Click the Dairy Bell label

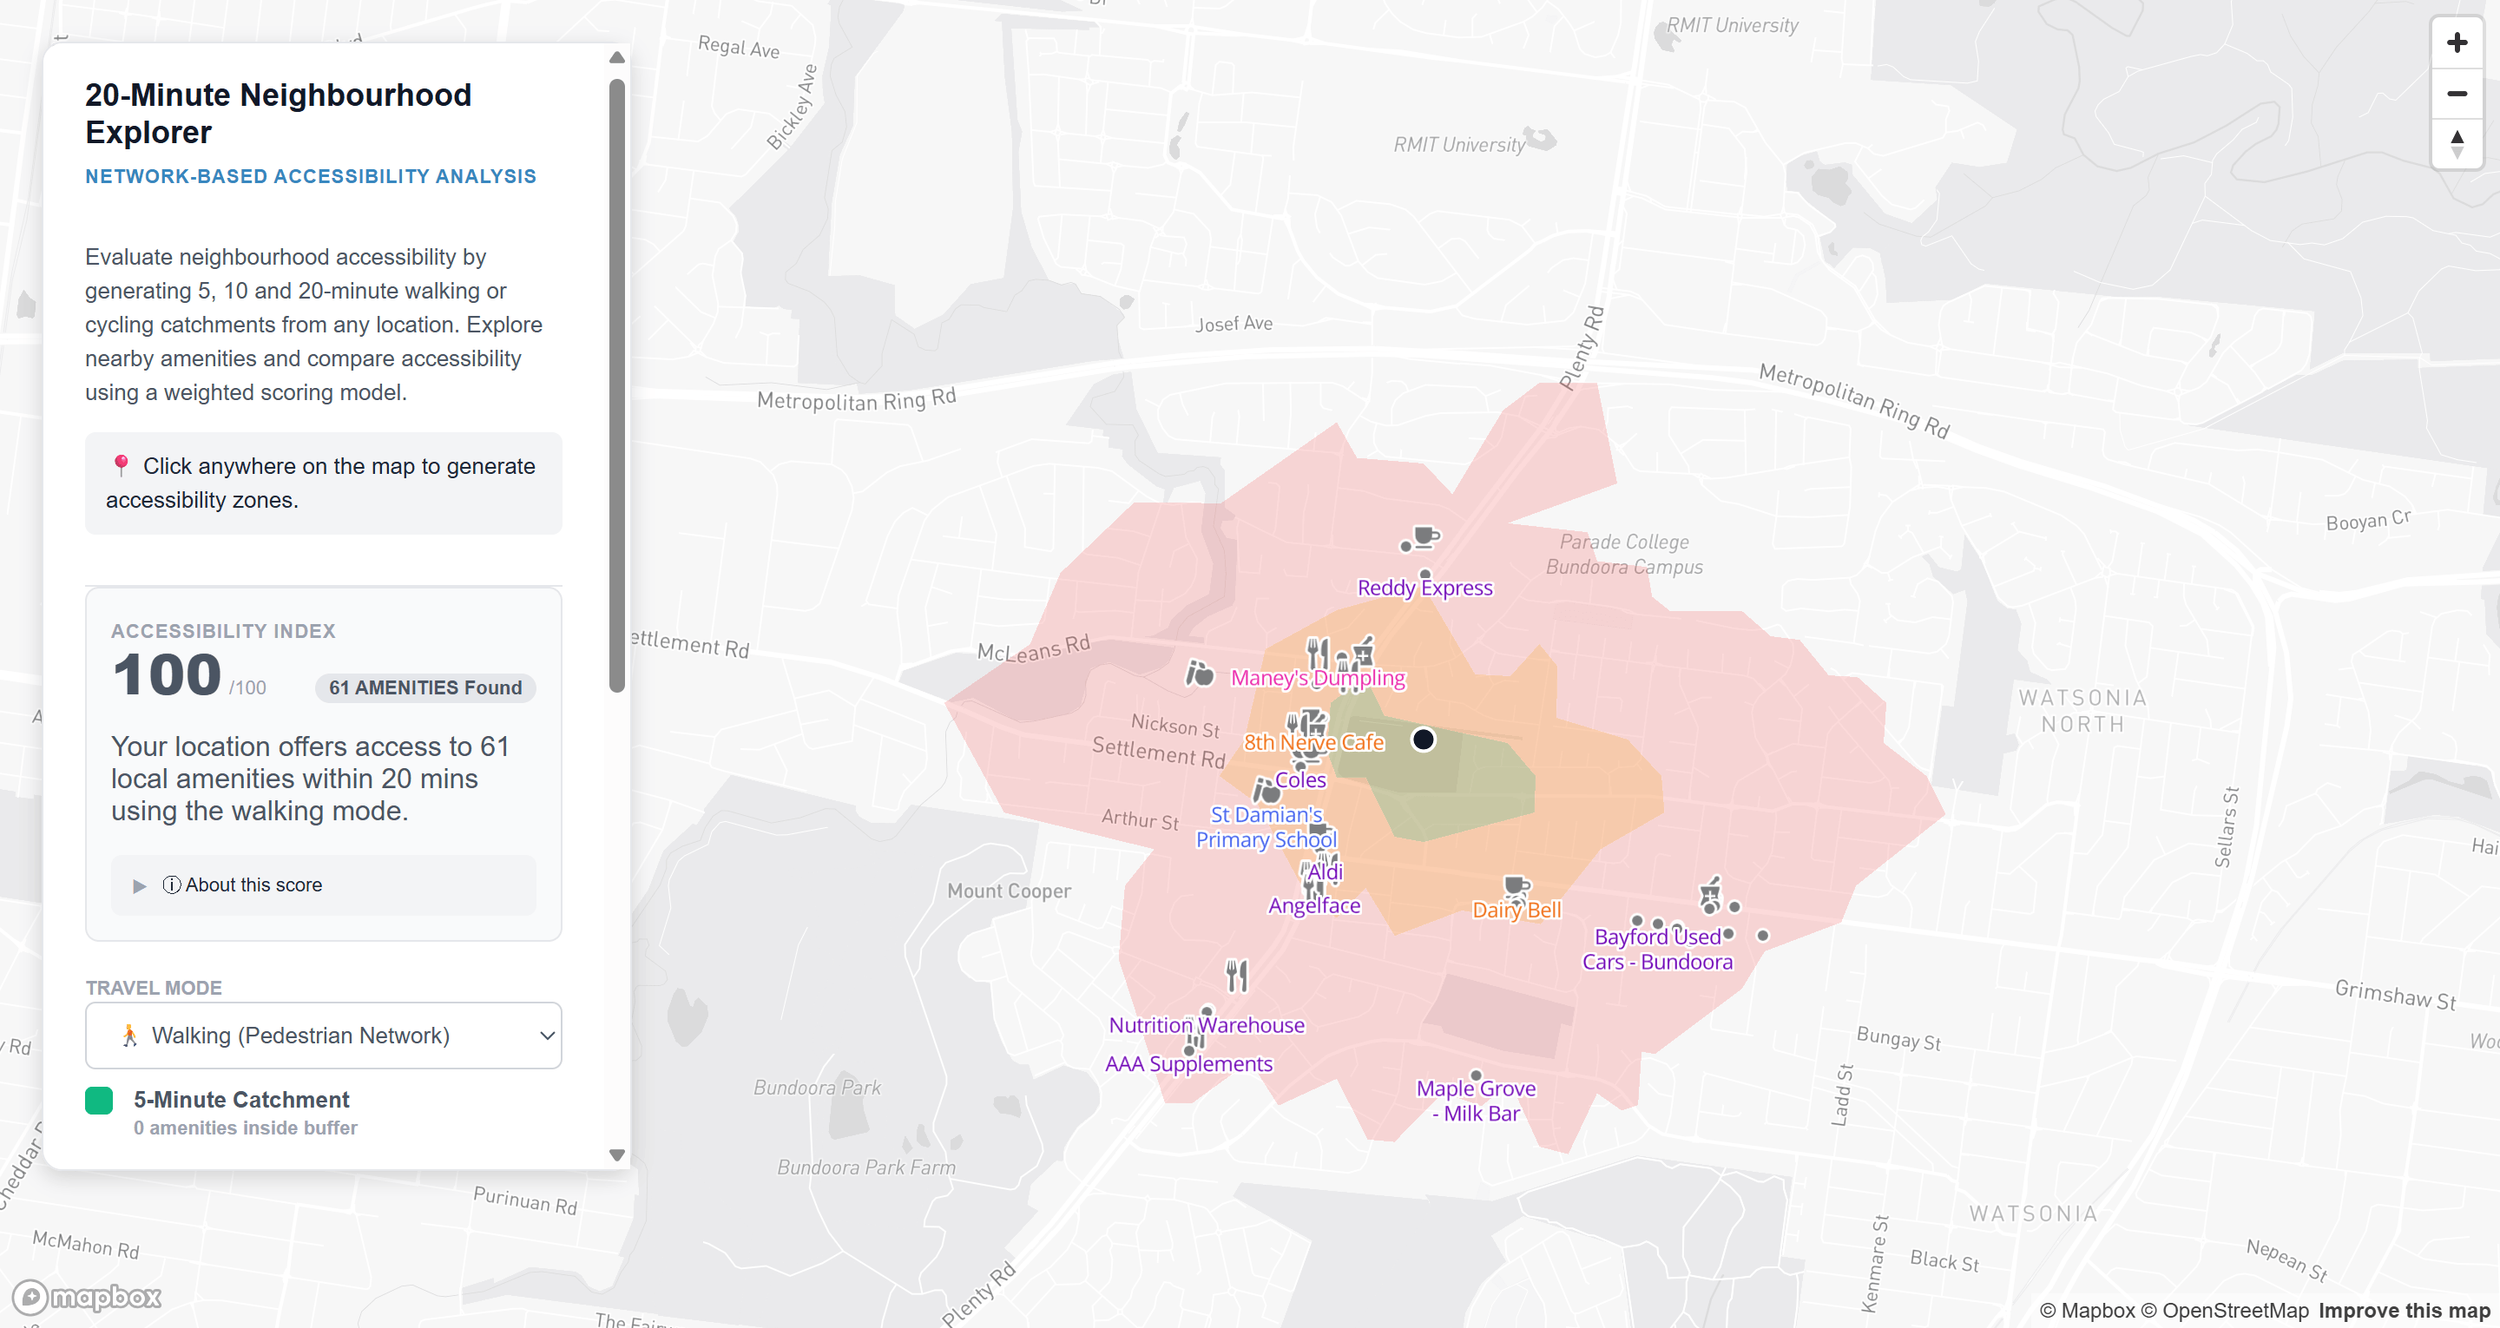(1516, 910)
